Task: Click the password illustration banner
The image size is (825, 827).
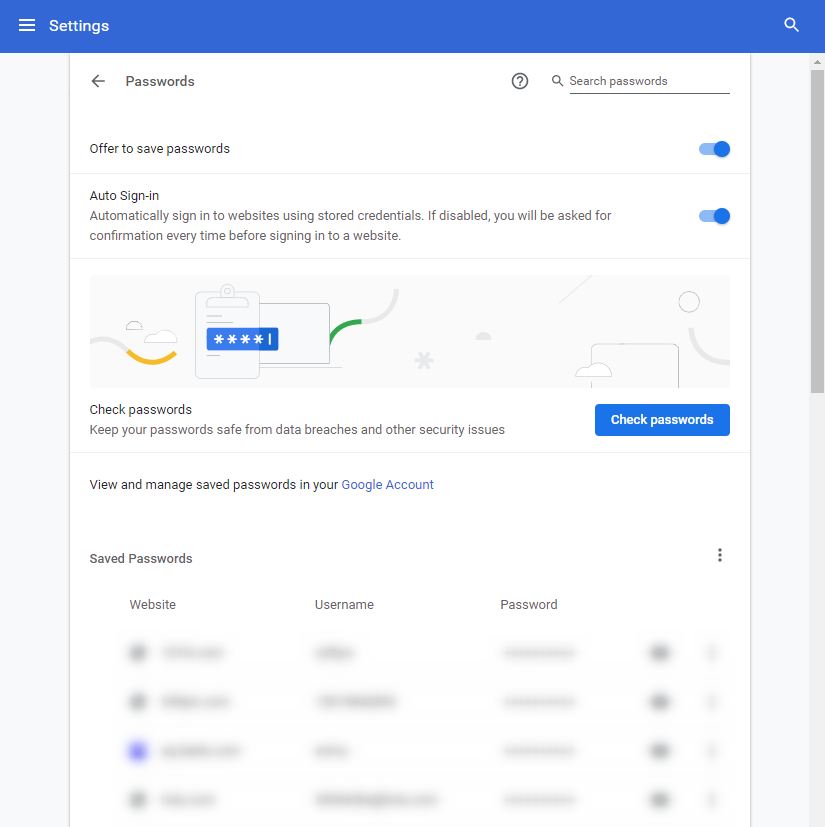Action: click(x=410, y=331)
